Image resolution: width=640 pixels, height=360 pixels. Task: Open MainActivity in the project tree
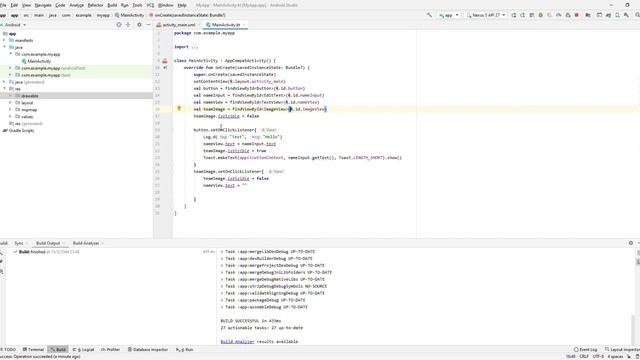click(39, 61)
